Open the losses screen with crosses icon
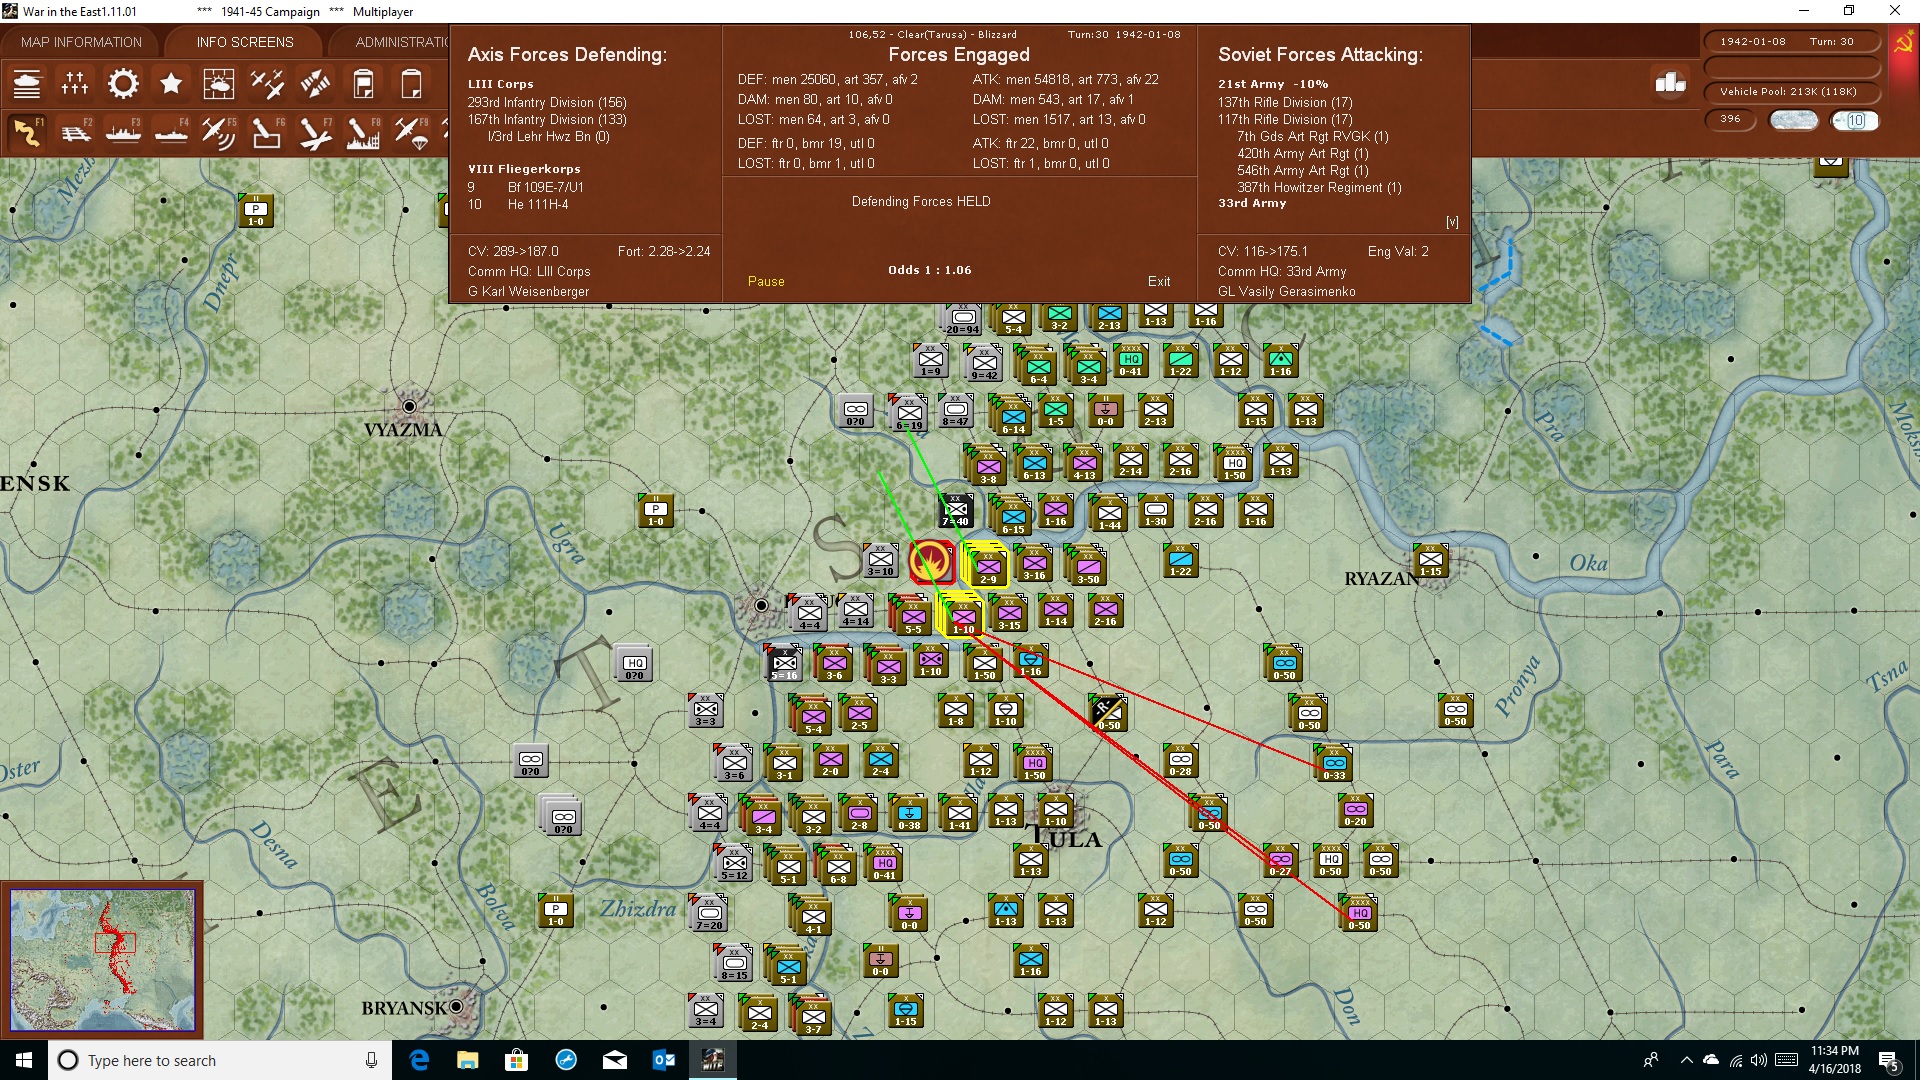The height and width of the screenshot is (1080, 1920). click(75, 84)
